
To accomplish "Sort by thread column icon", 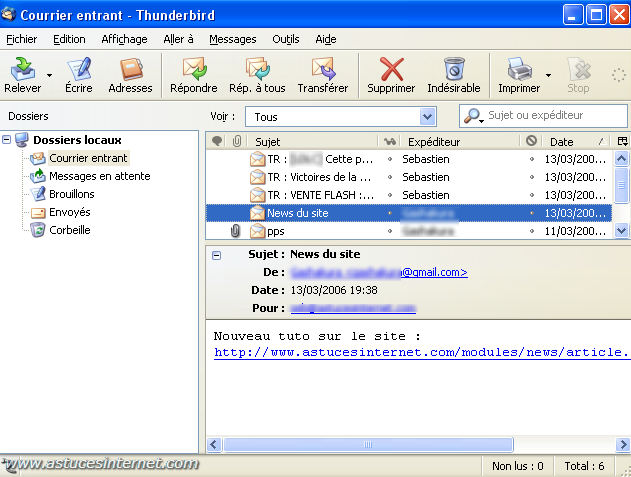I will point(217,141).
